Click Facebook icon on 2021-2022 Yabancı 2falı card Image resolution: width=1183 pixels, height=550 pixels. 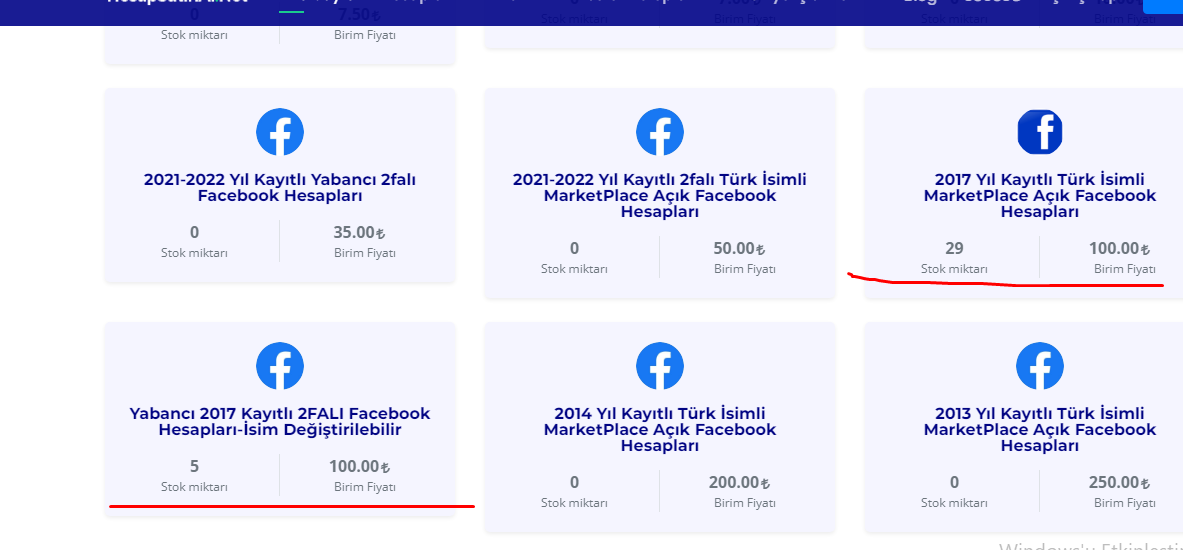pyautogui.click(x=280, y=132)
